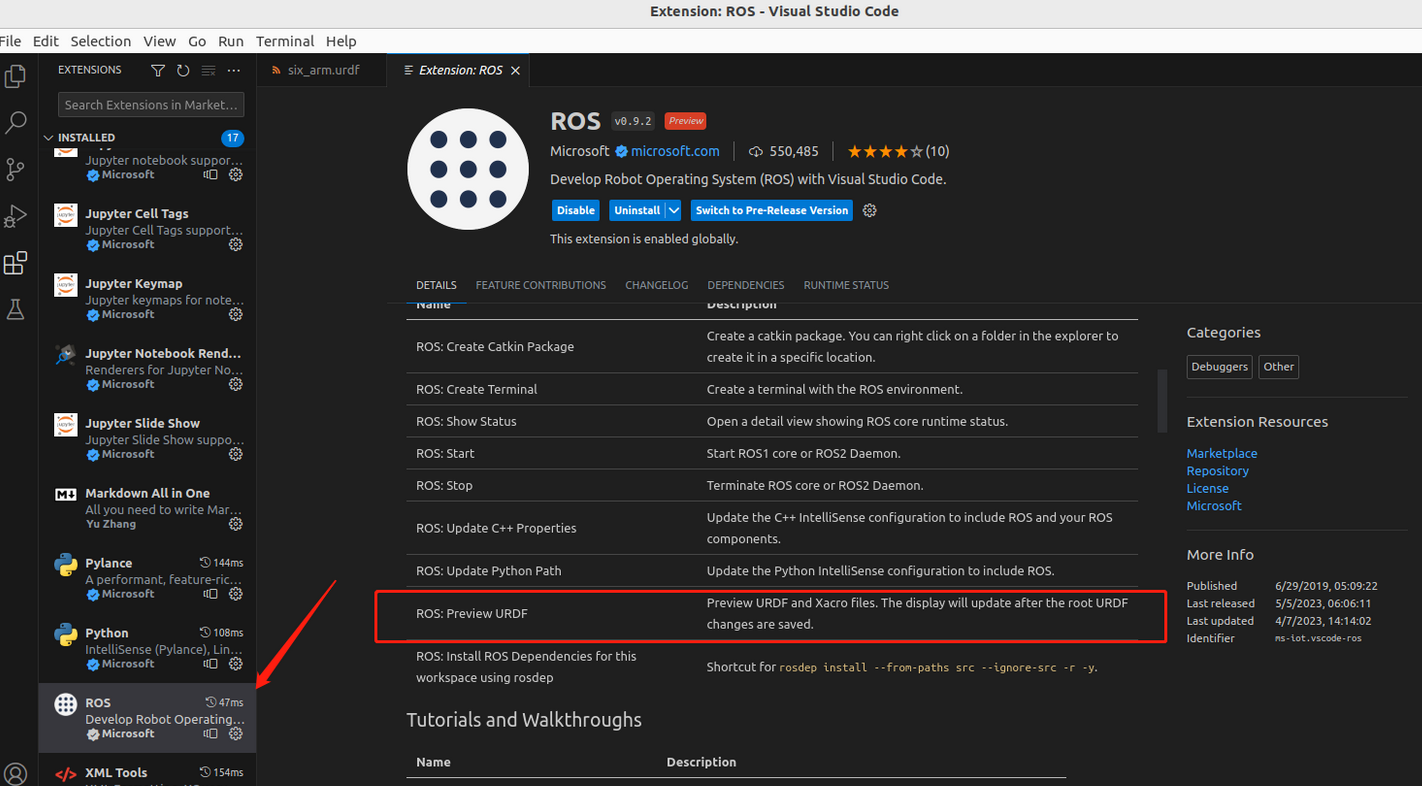Manage gear for Pylance extension
Image resolution: width=1422 pixels, height=786 pixels.
[x=236, y=594]
